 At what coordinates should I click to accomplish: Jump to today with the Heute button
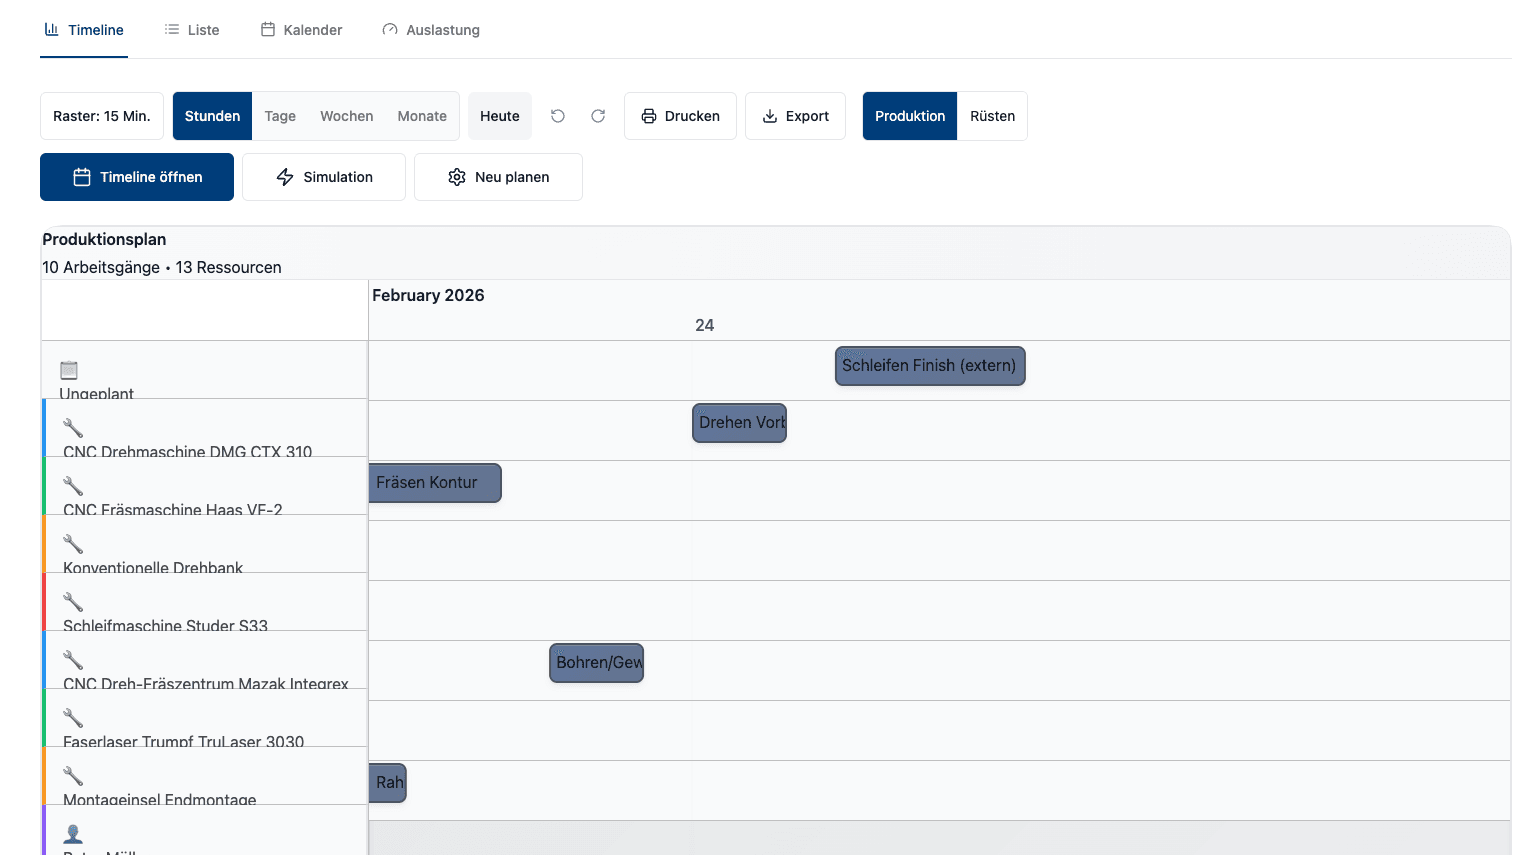(x=500, y=116)
